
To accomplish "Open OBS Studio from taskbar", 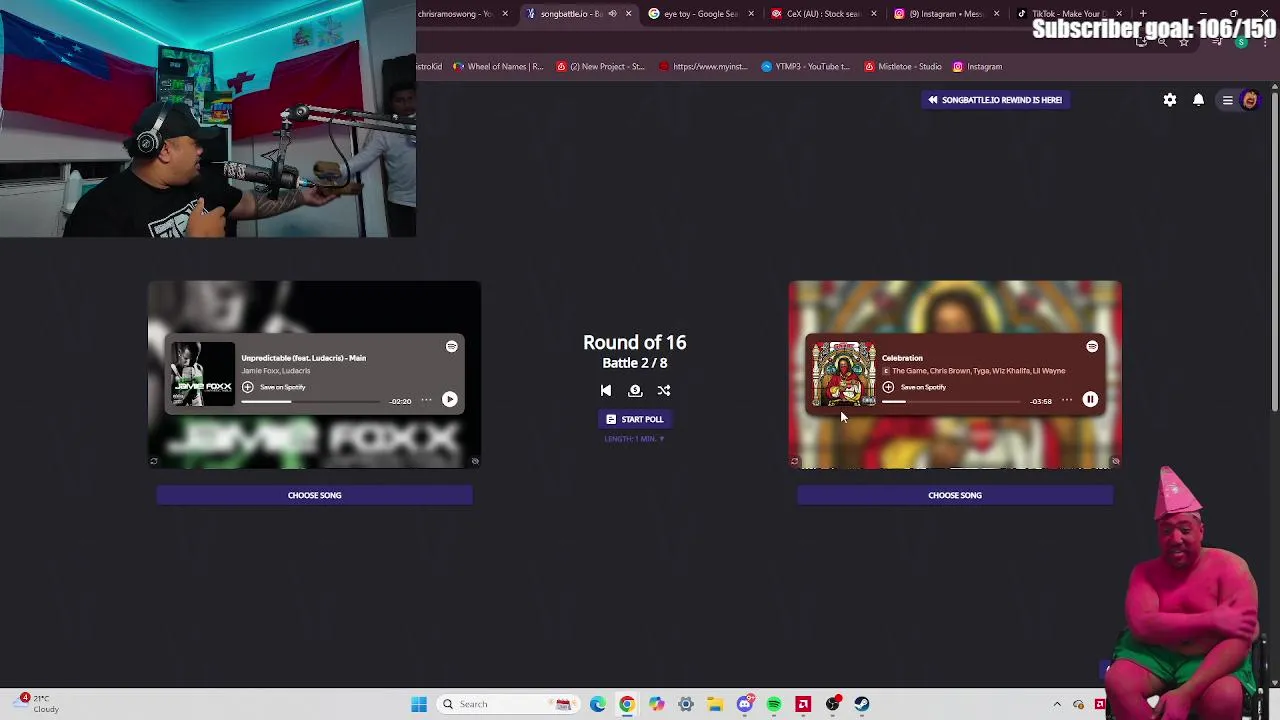I will (833, 704).
